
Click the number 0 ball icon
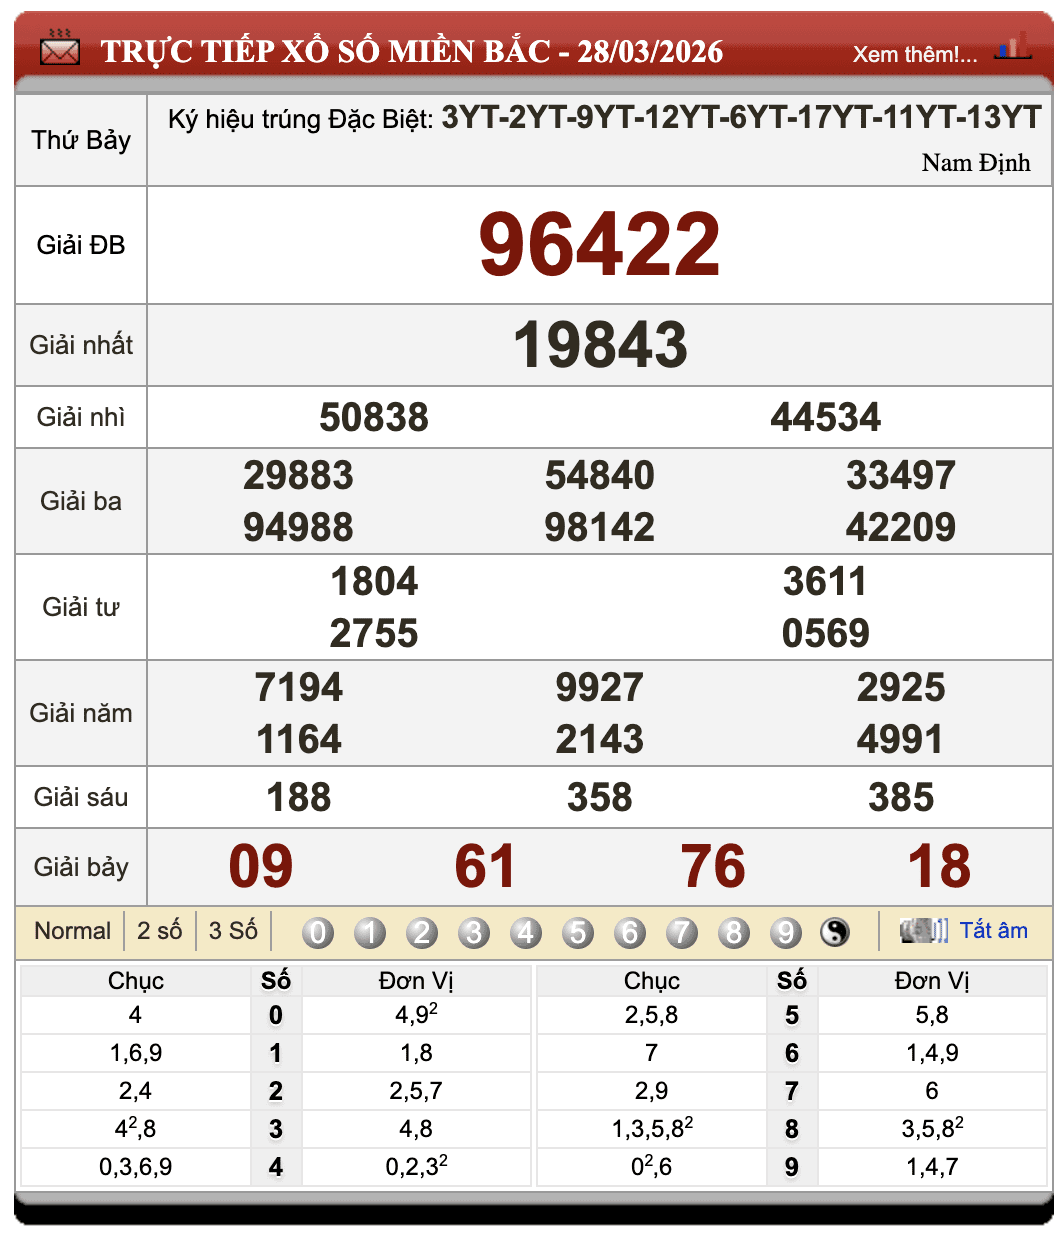pos(317,931)
